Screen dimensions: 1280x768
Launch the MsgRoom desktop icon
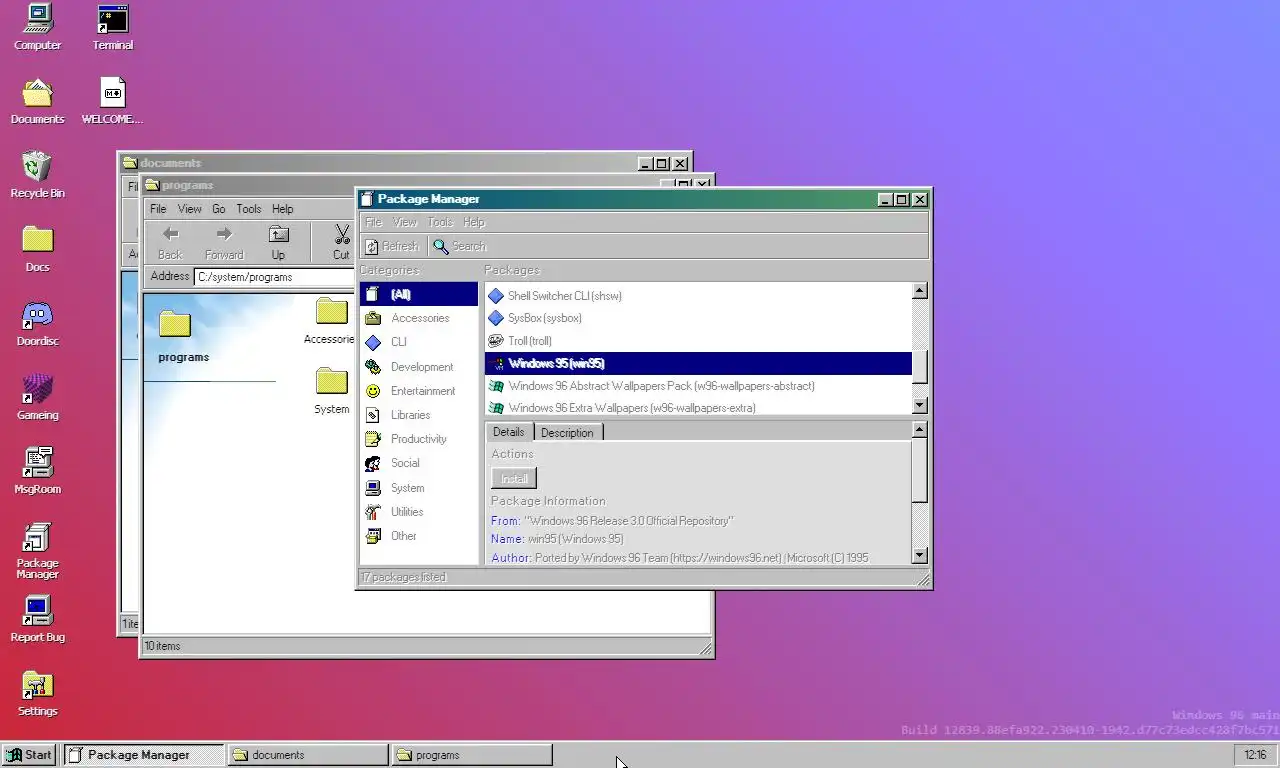(37, 471)
